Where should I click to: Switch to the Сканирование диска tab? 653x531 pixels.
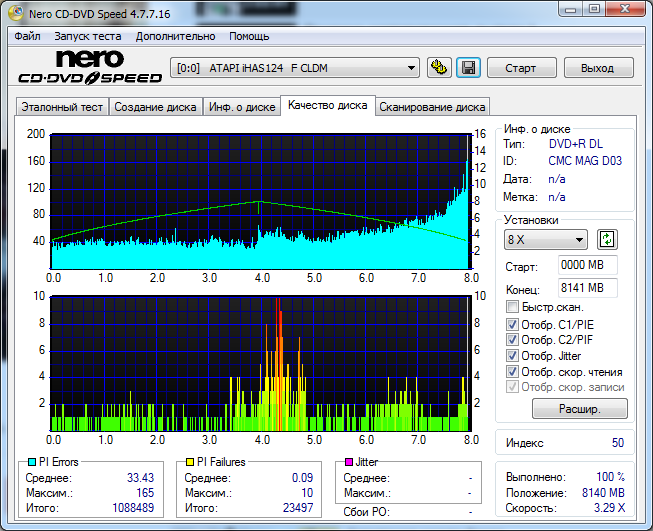[432, 107]
